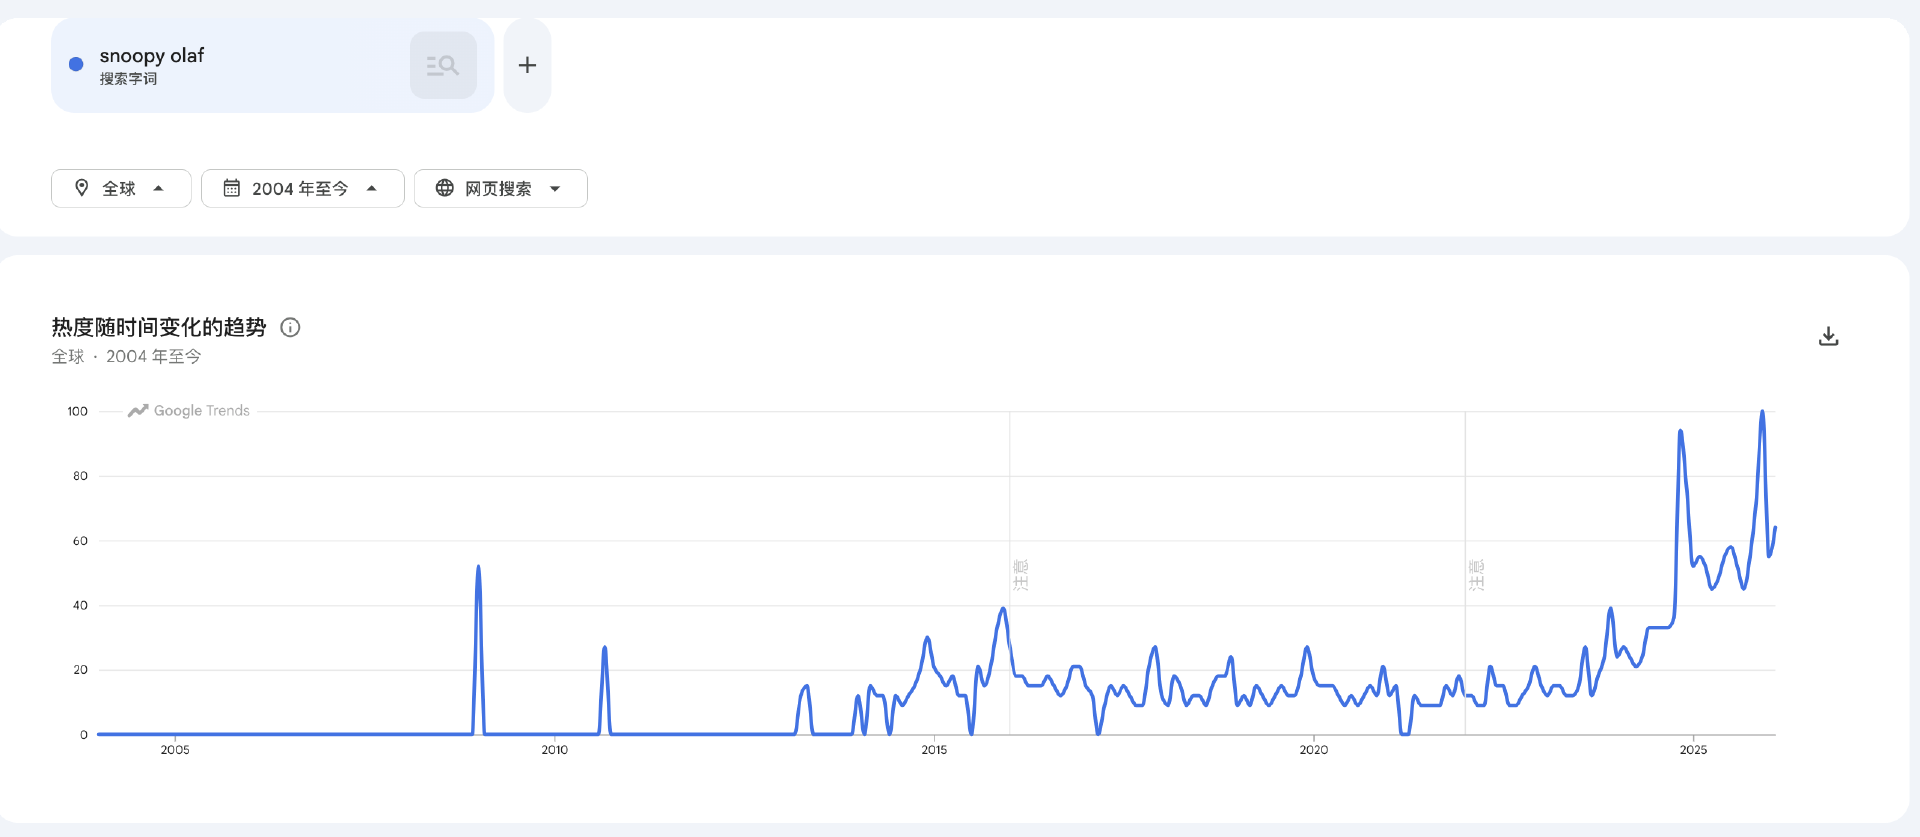Click the 2009 spike peak on the trend line
Screen dimensions: 1920x837
[x=478, y=567]
